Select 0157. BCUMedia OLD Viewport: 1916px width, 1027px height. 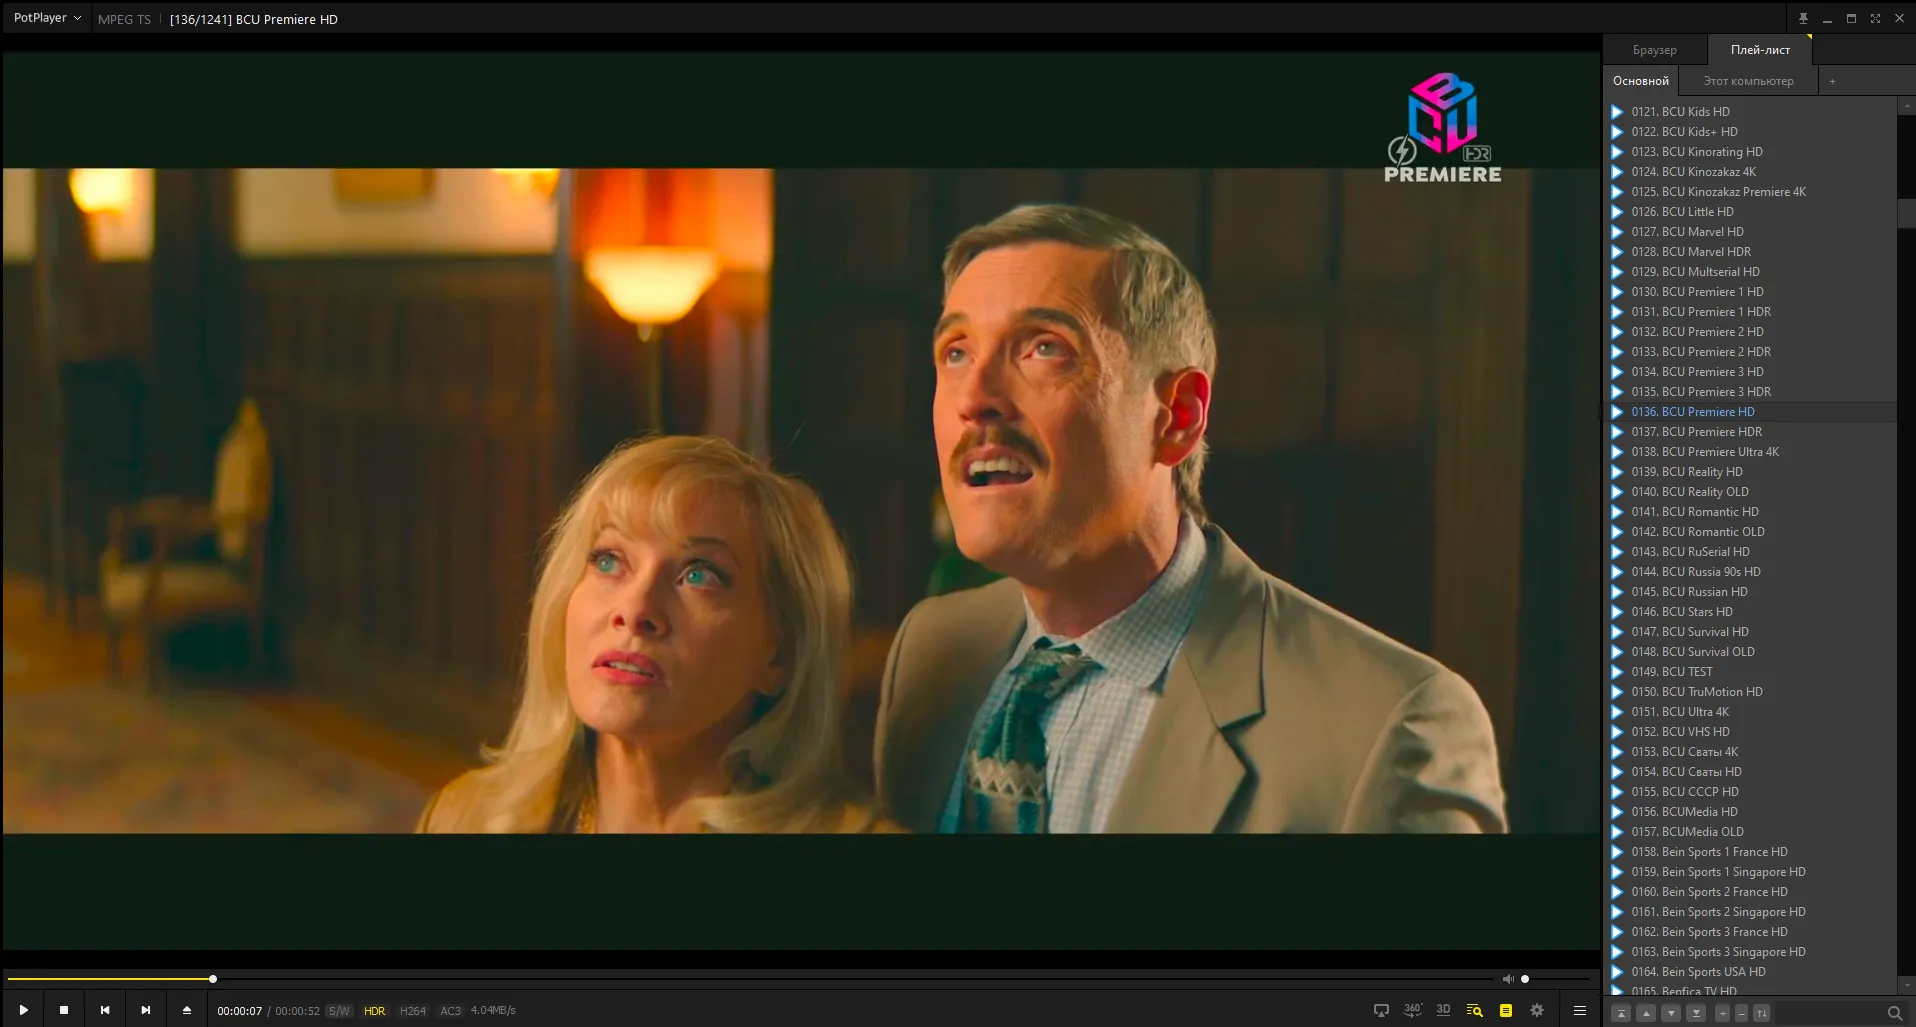(1750, 832)
